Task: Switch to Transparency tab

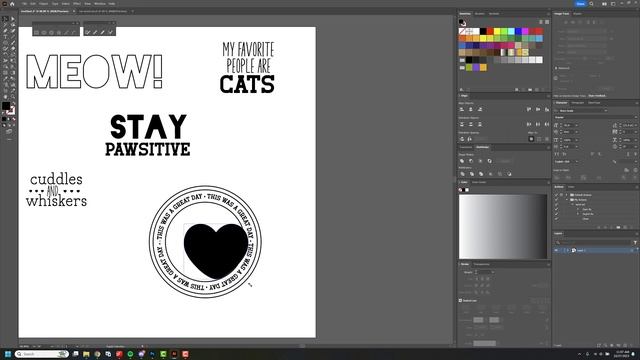Action: tap(482, 264)
